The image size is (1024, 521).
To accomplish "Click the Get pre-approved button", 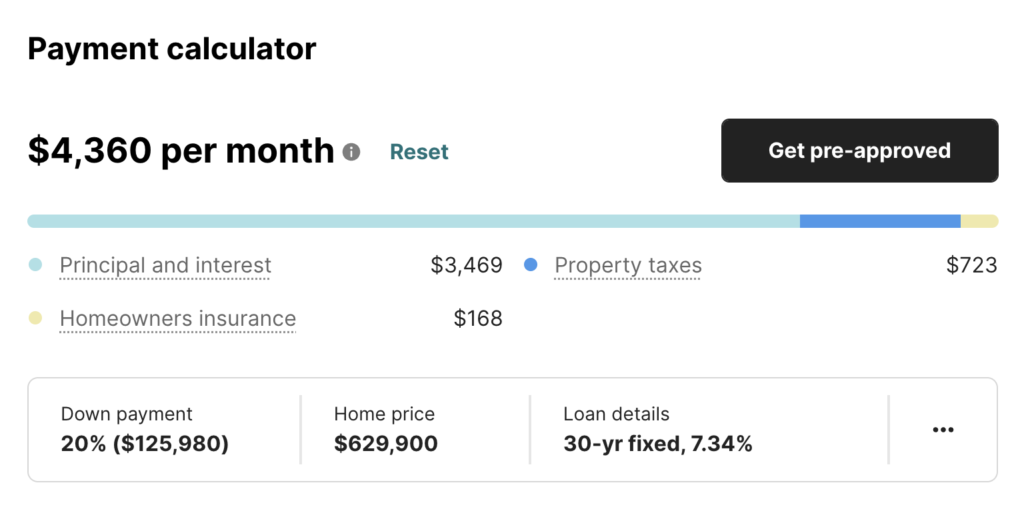I will click(x=859, y=150).
